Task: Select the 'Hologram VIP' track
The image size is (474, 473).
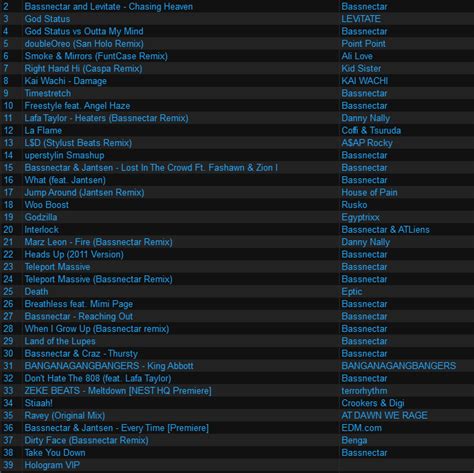Action: [52, 465]
